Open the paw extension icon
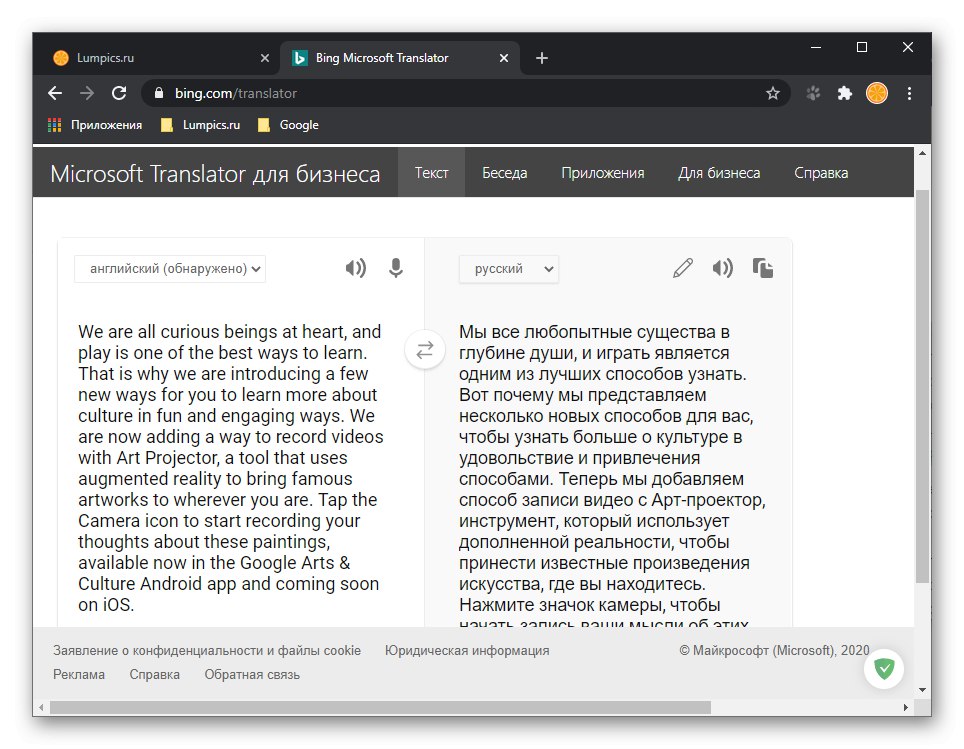 coord(813,93)
